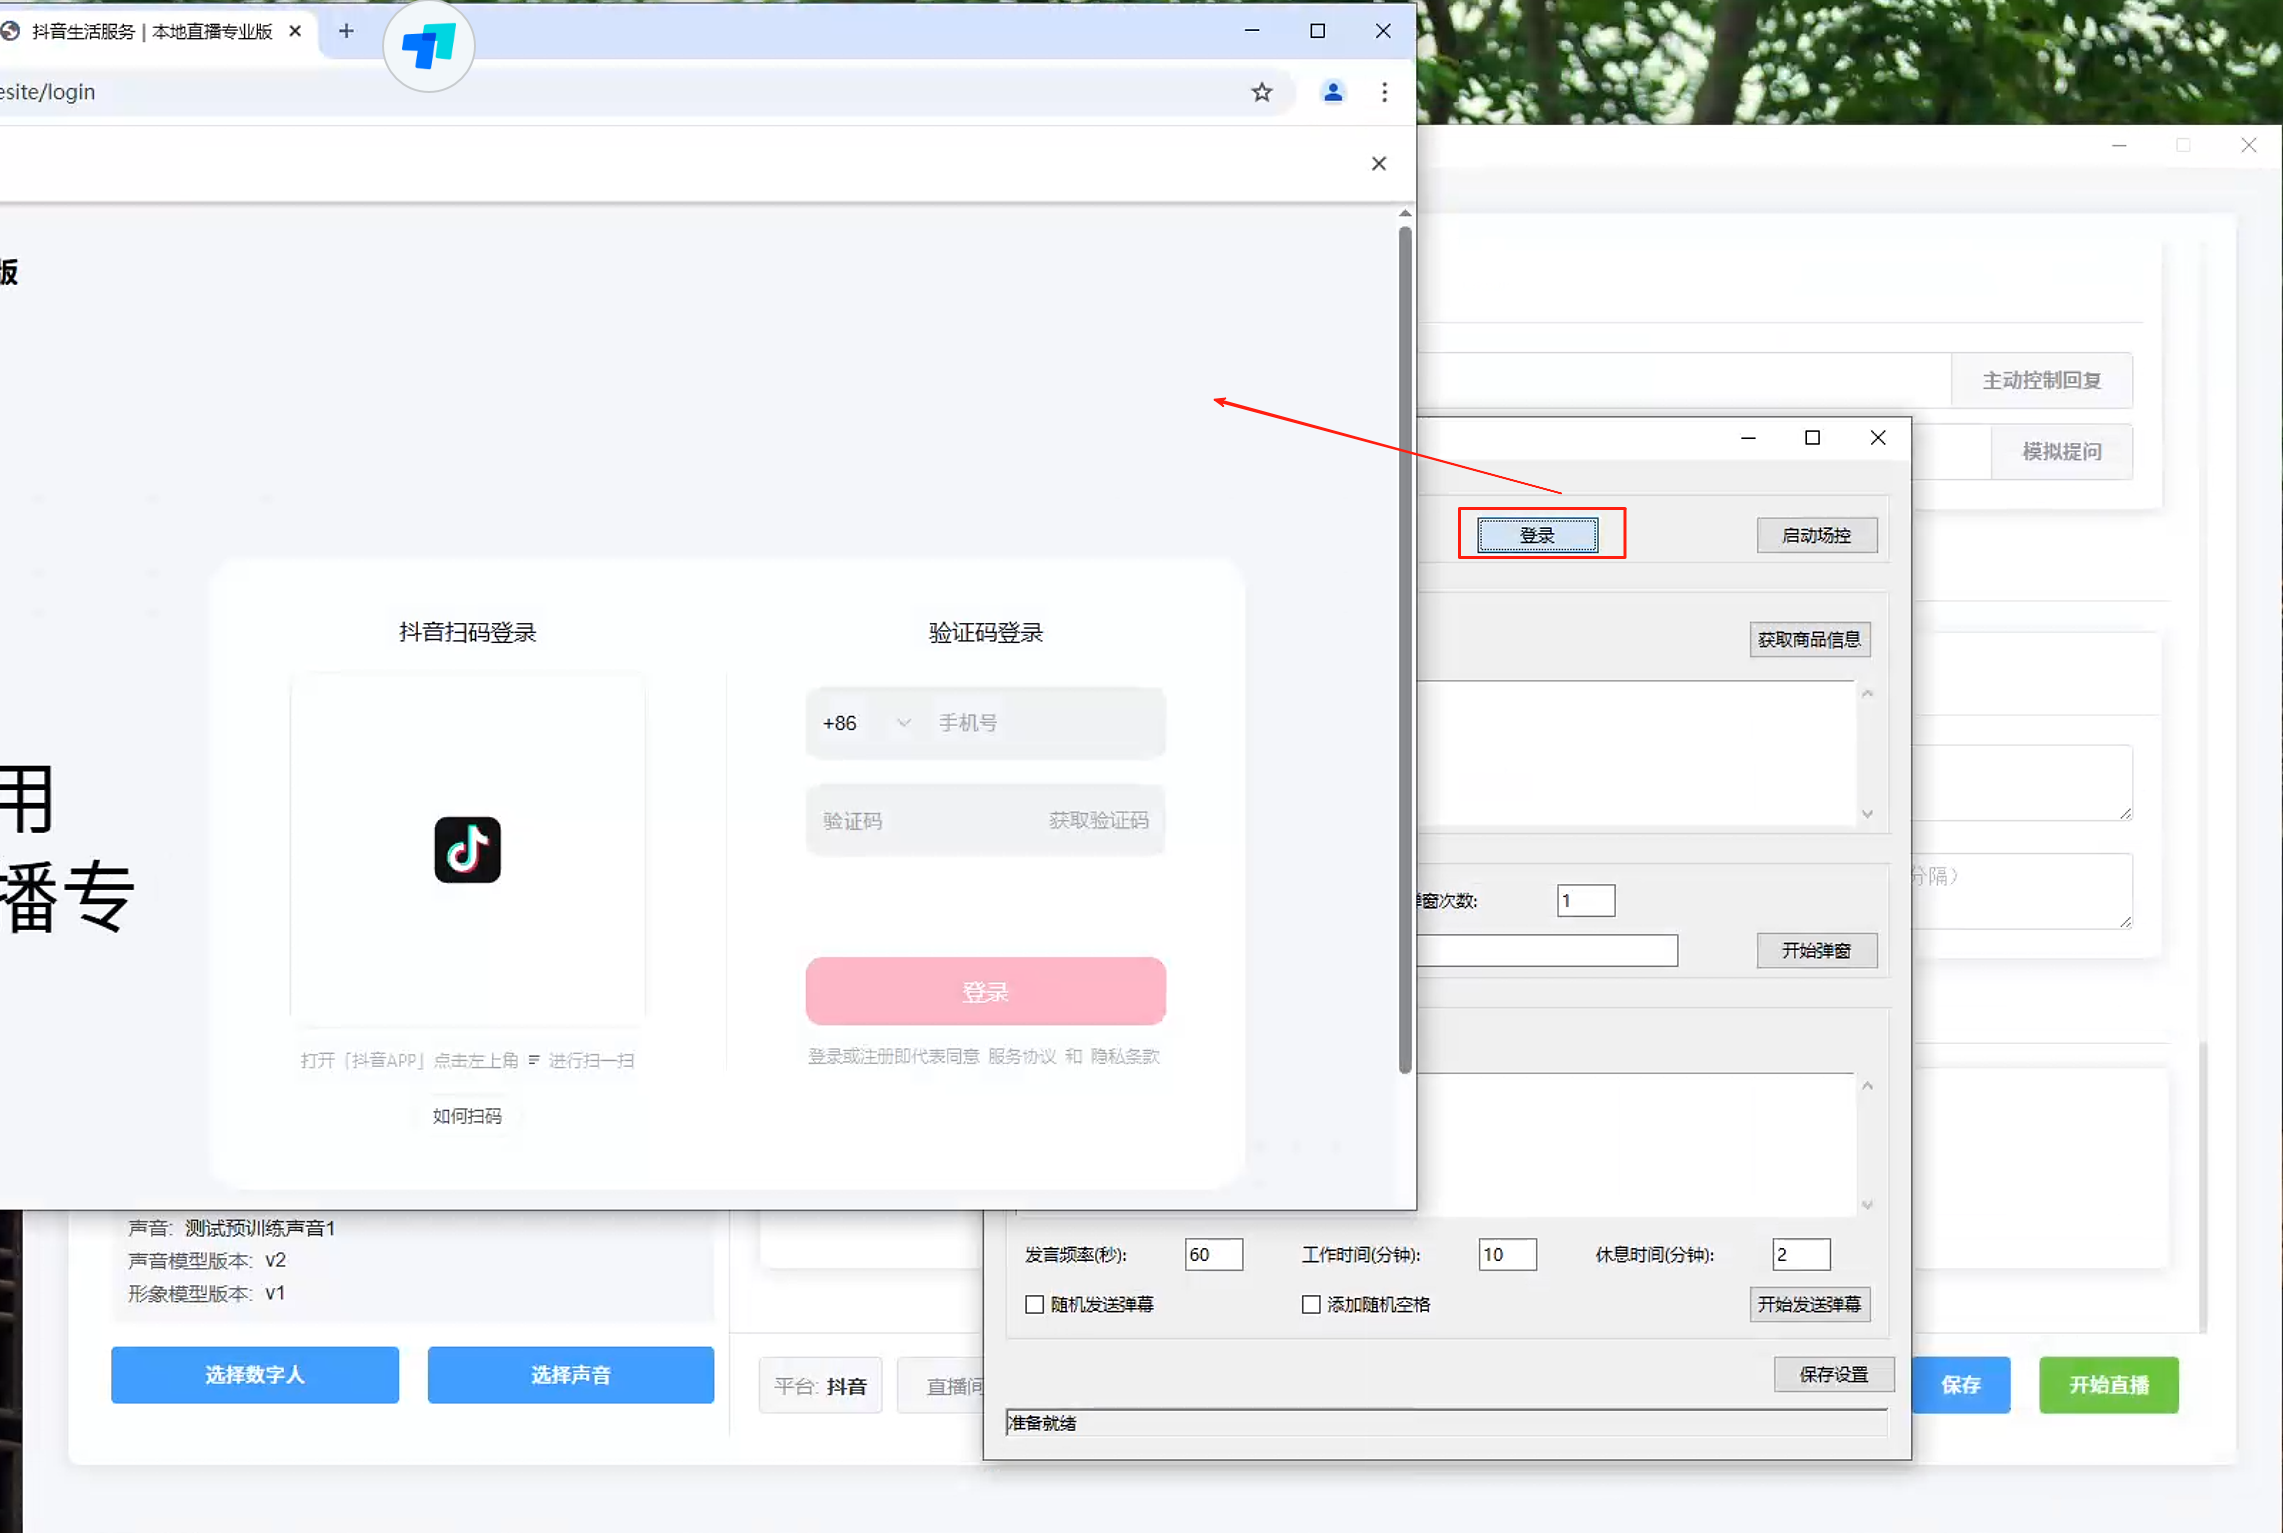Click the 获取商品信息 button
The image size is (2283, 1533).
1809,640
